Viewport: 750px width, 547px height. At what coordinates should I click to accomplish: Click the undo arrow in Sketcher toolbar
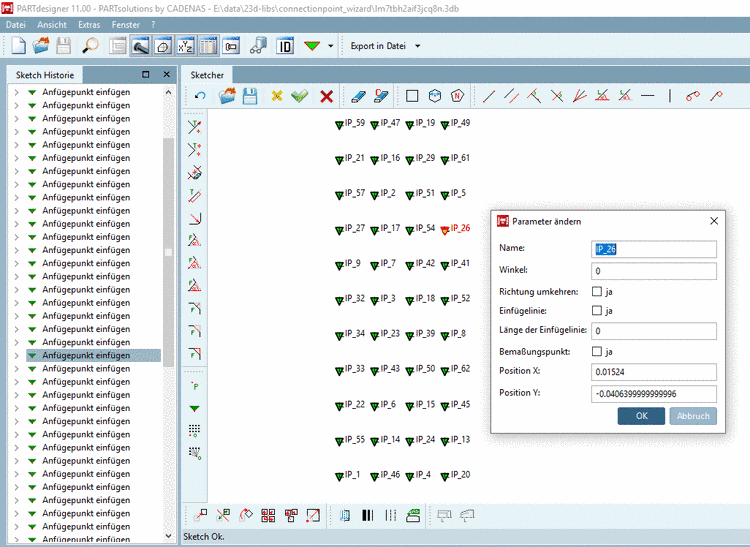pos(200,96)
